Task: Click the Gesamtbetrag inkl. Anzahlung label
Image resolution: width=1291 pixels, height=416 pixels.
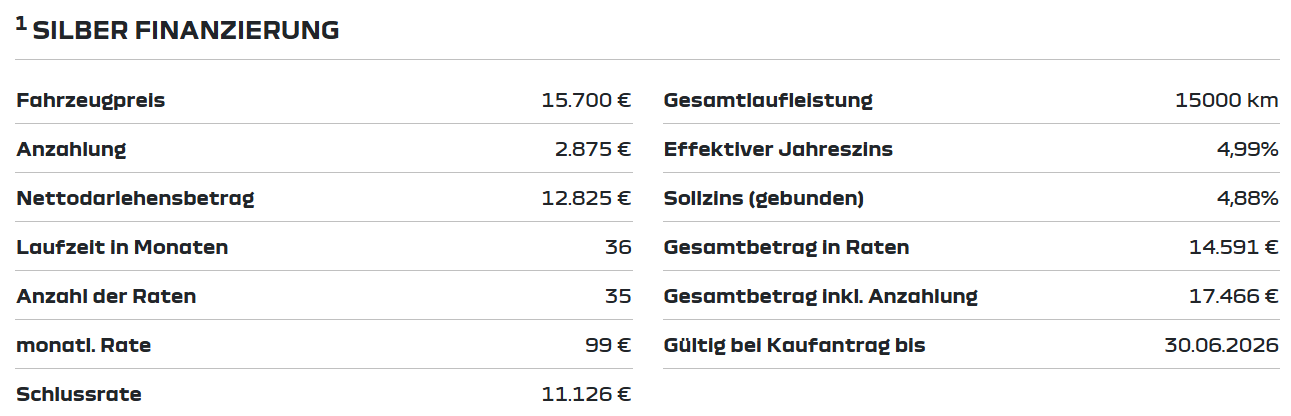Action: pyautogui.click(x=821, y=296)
